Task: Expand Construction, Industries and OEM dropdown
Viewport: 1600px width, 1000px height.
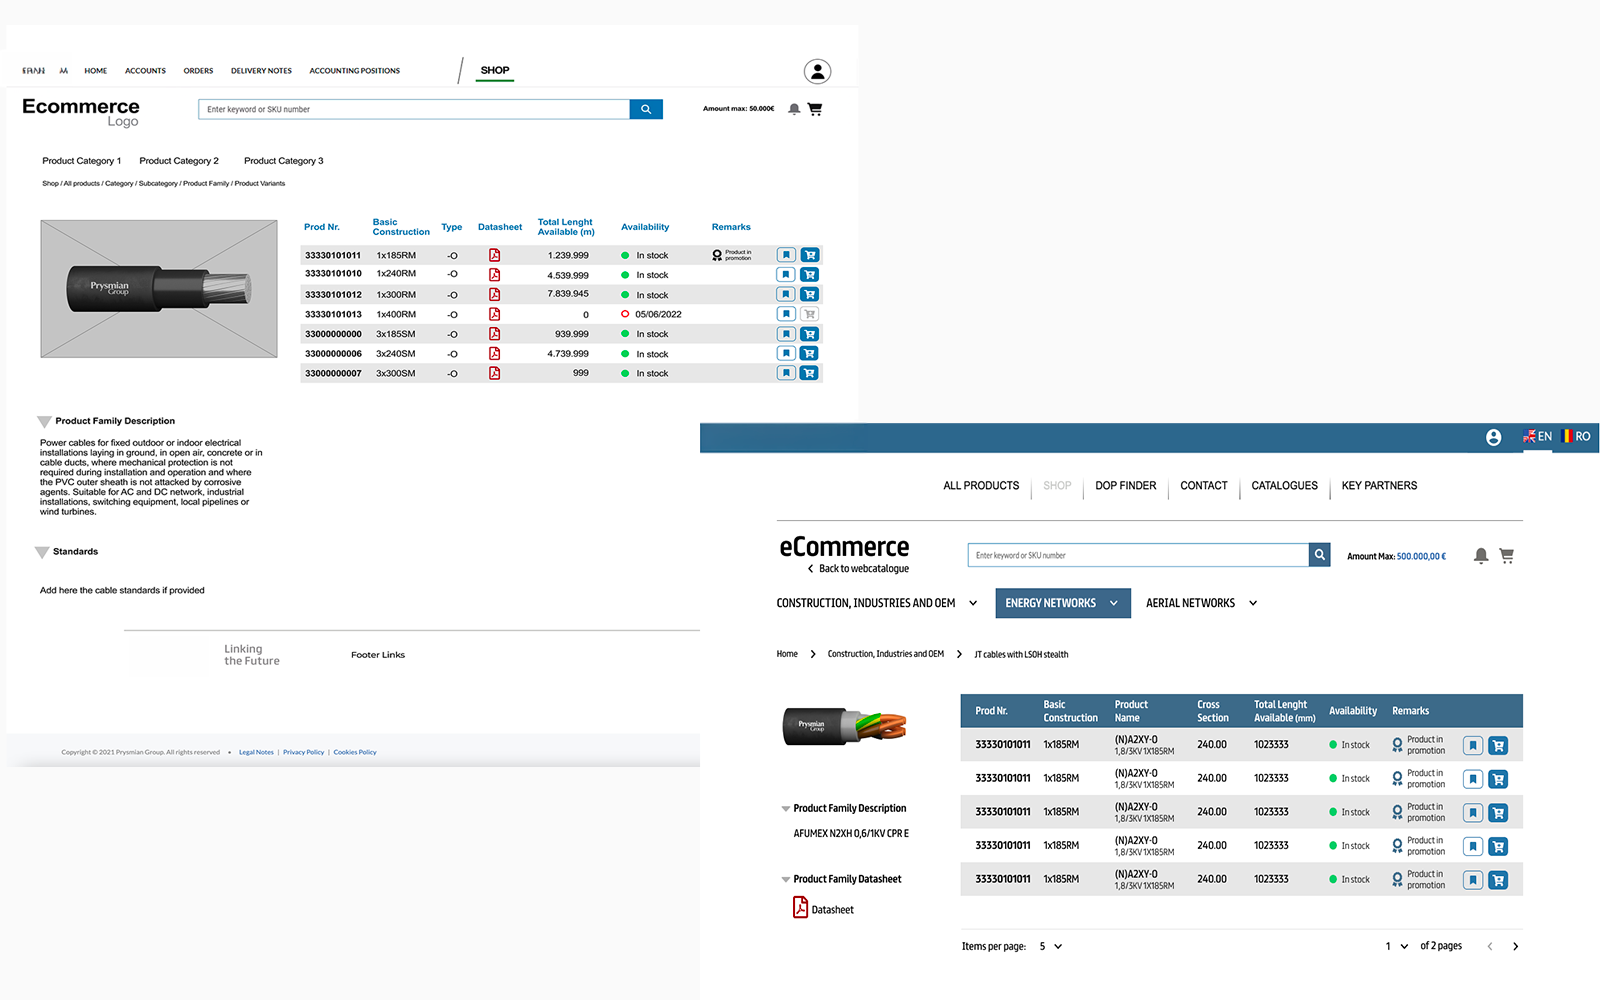Action: tap(973, 603)
